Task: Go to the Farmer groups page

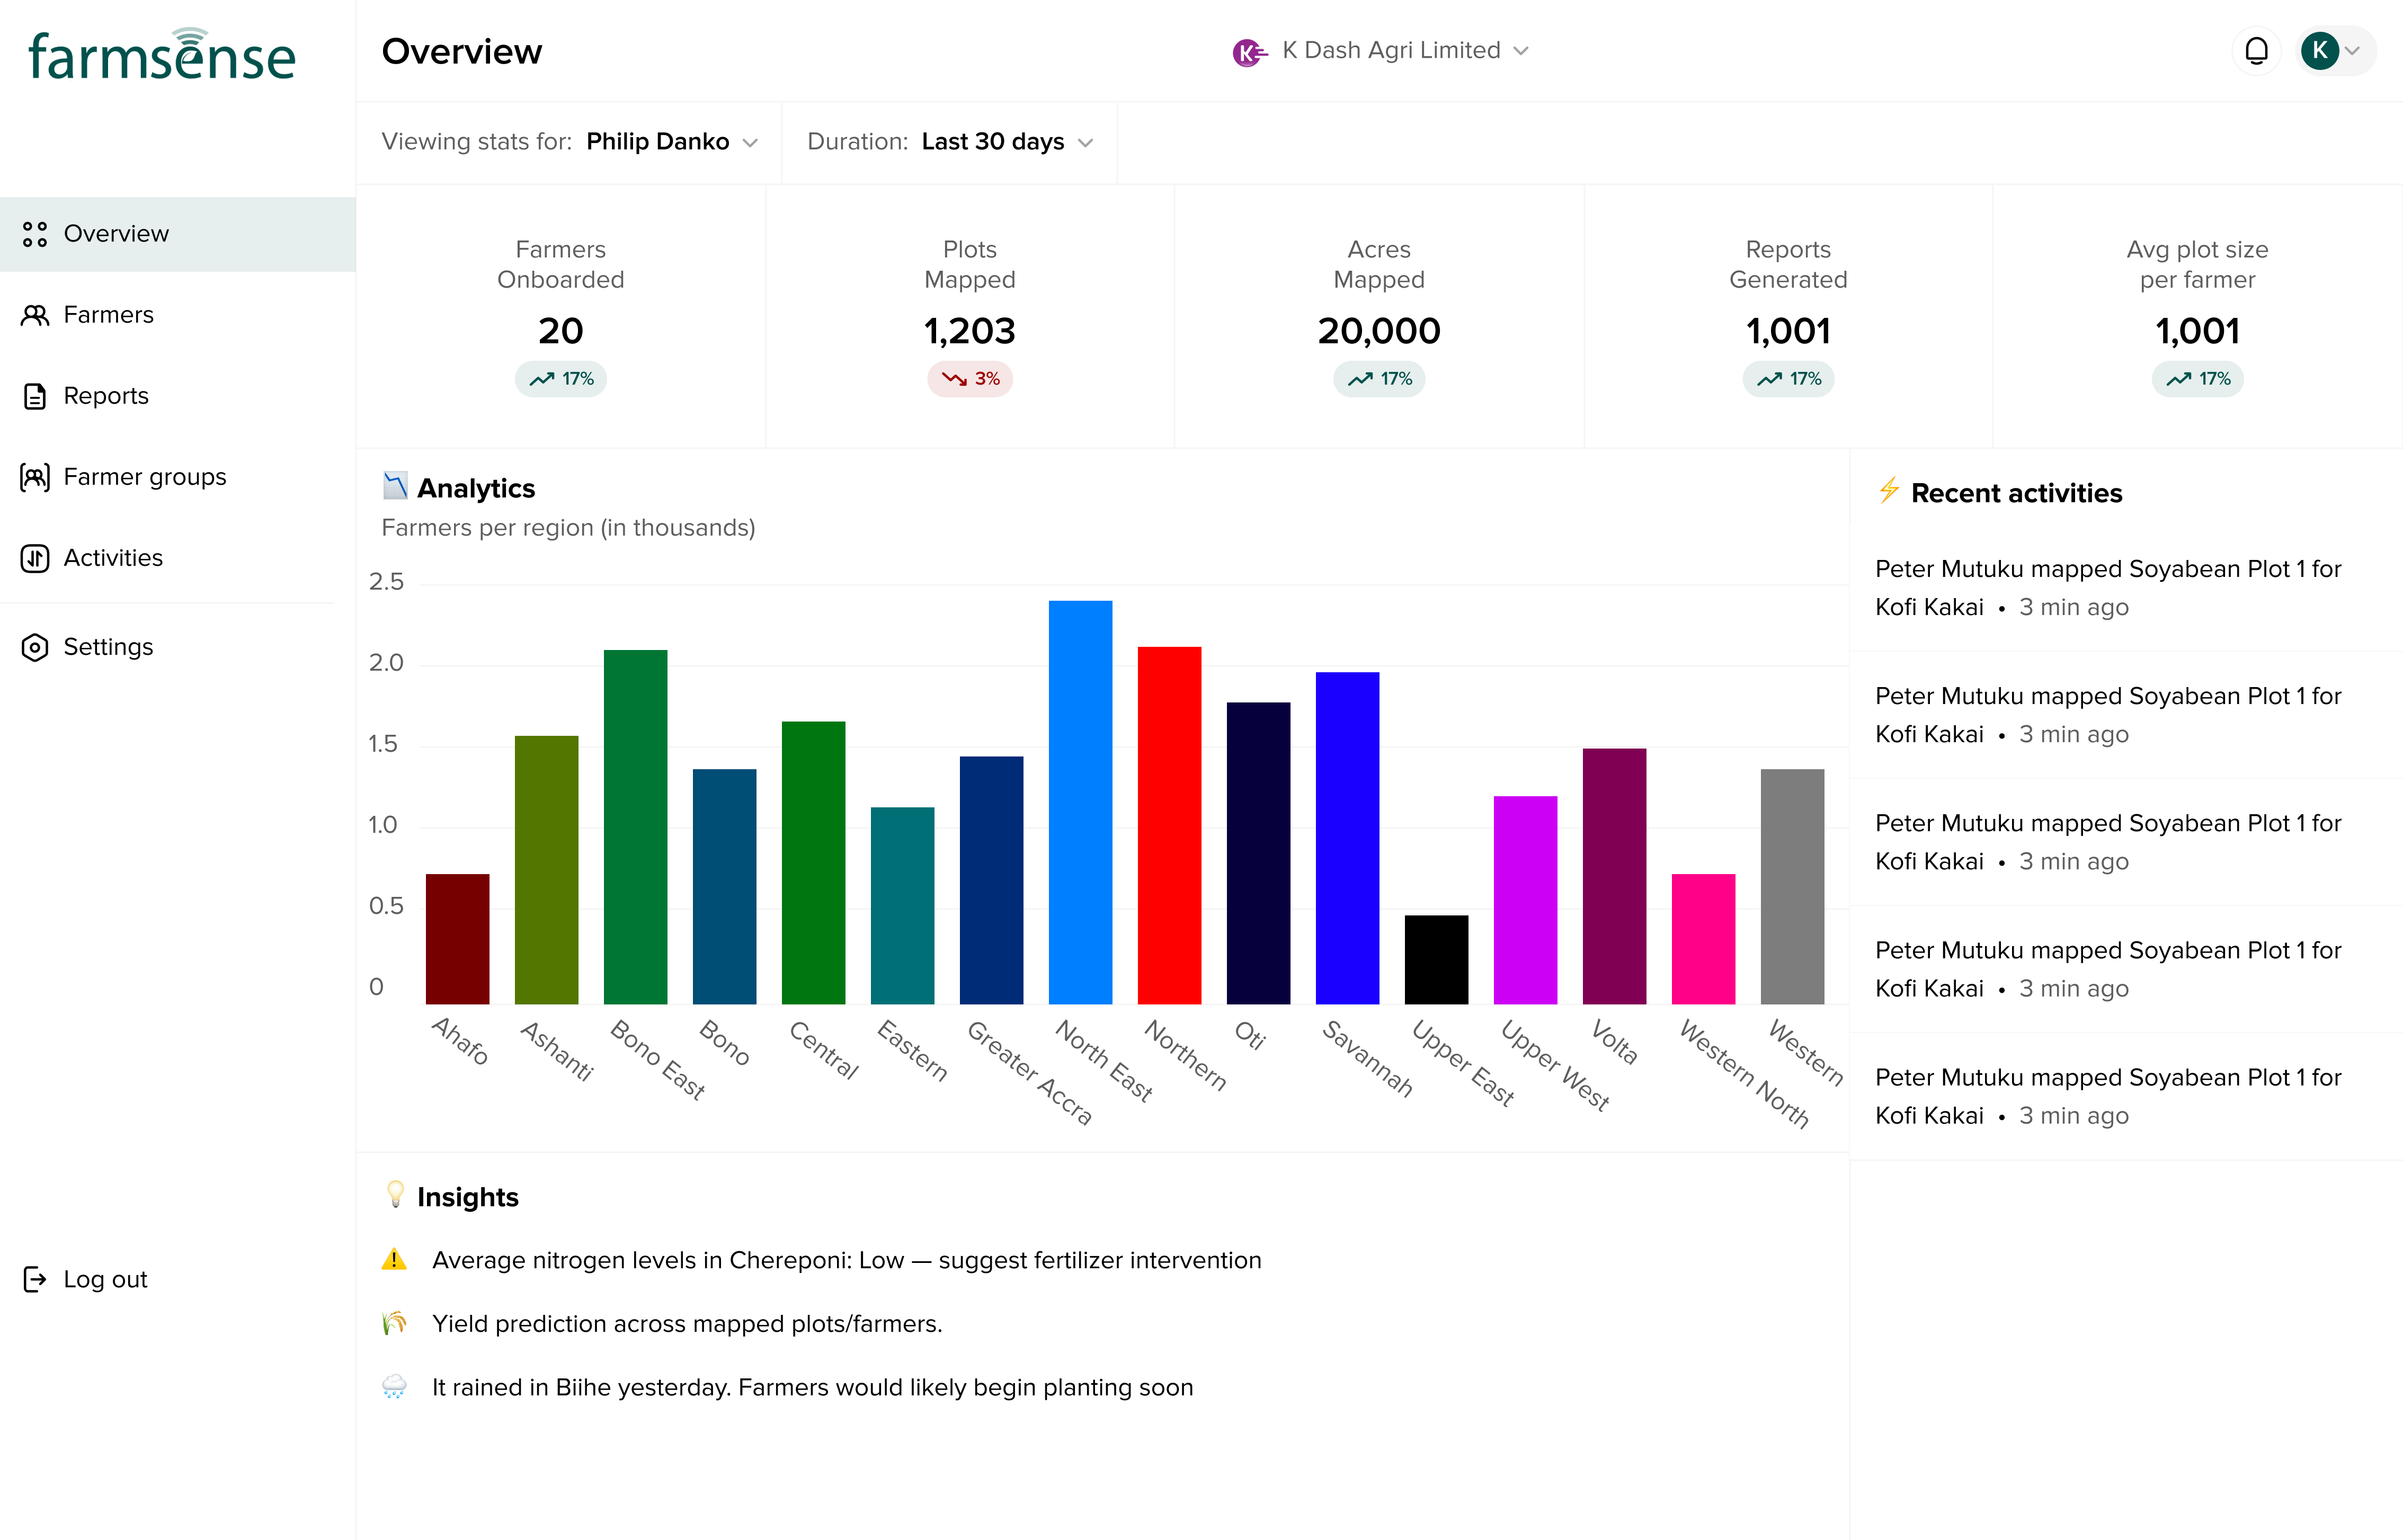Action: click(144, 477)
